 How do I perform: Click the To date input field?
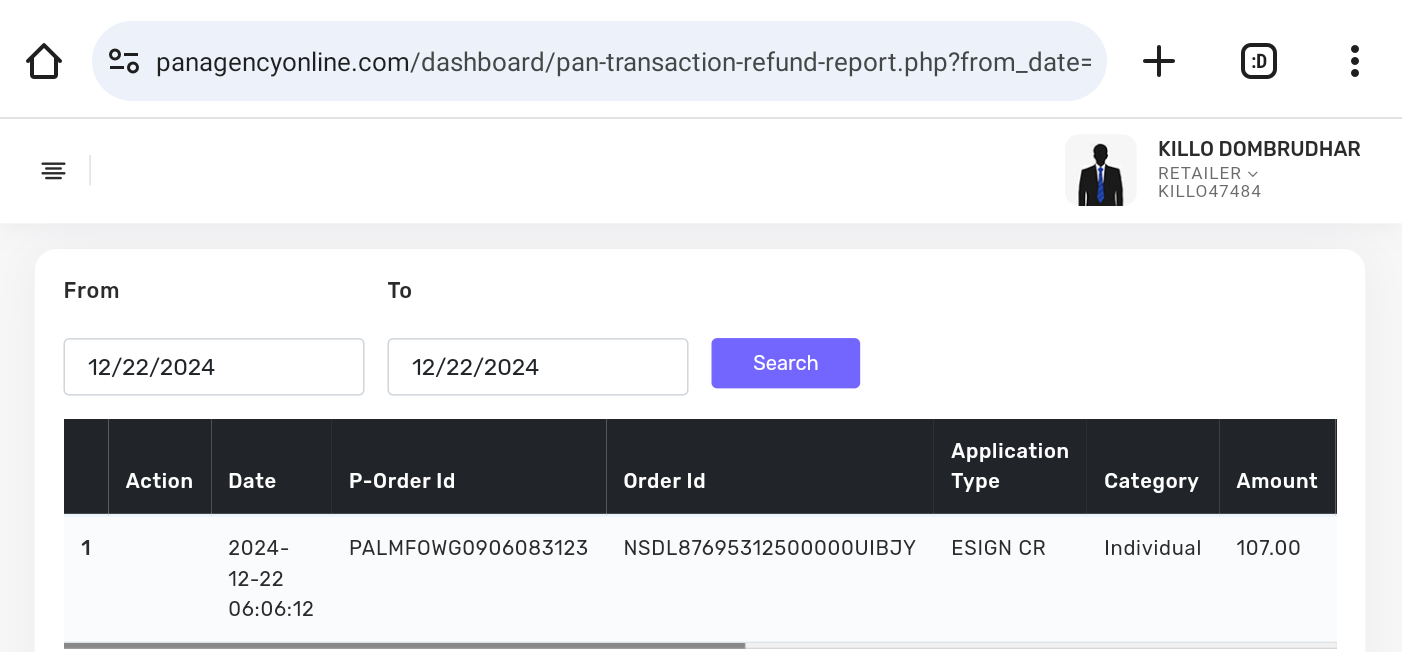tap(537, 367)
